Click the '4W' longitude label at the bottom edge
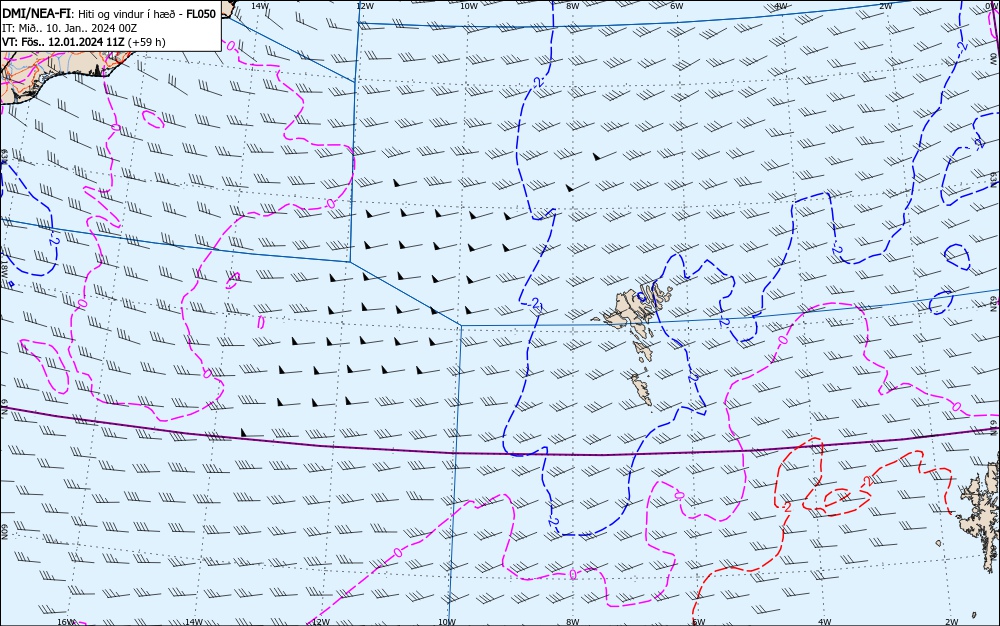The width and height of the screenshot is (1000, 626). tap(825, 622)
